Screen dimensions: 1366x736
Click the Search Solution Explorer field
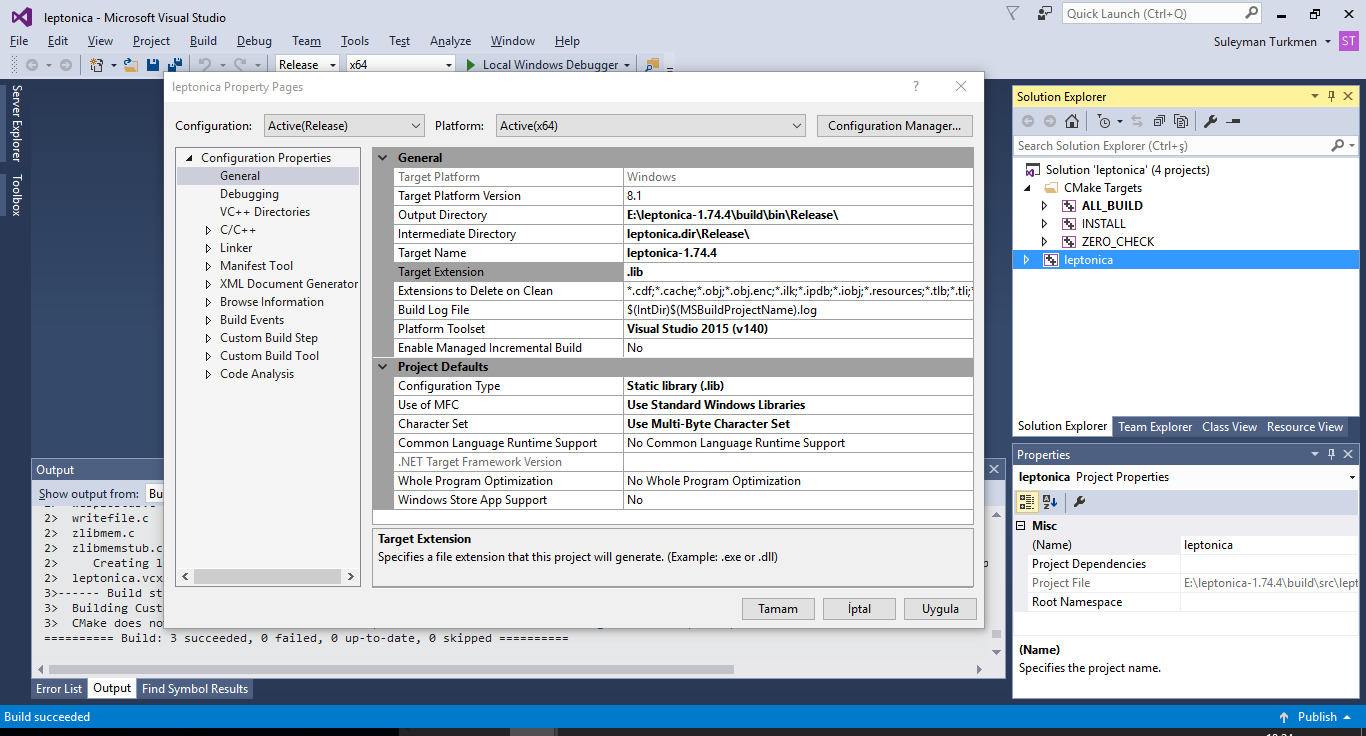click(x=1170, y=146)
